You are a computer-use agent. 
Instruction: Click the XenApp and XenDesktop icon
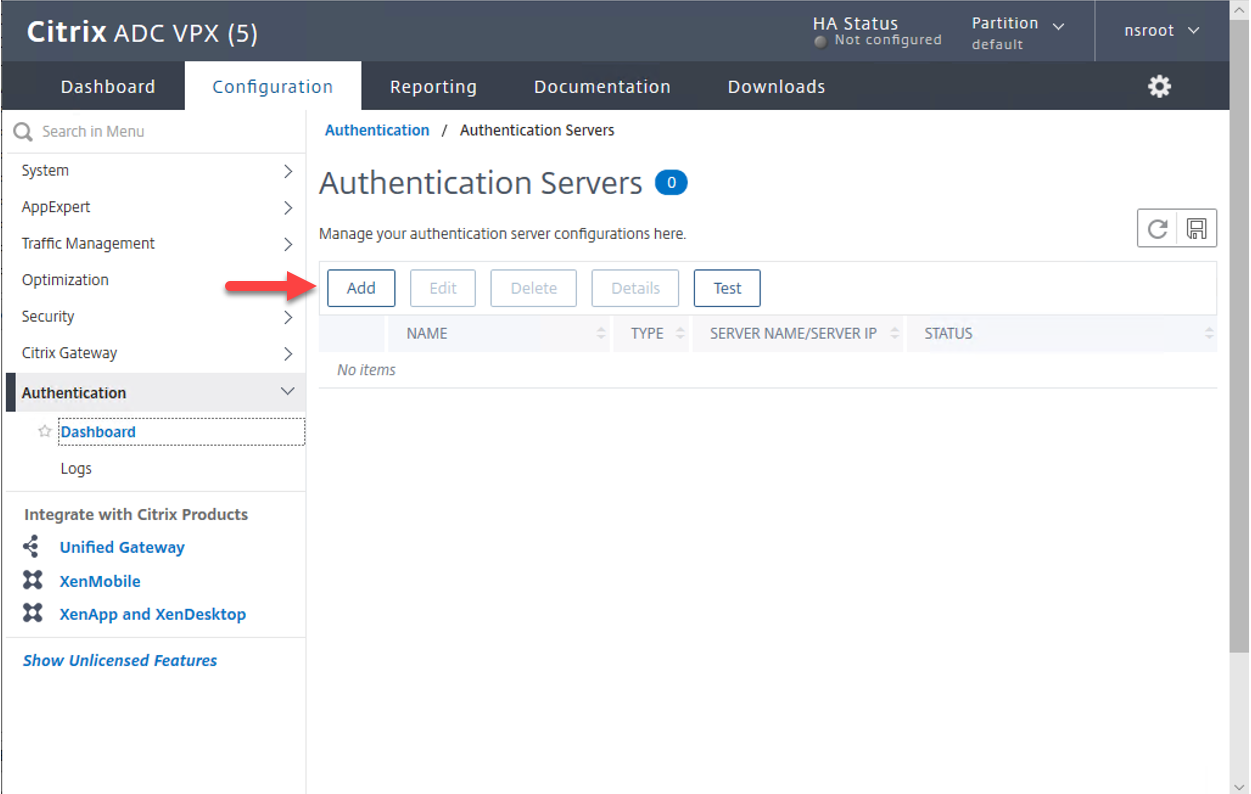33,614
